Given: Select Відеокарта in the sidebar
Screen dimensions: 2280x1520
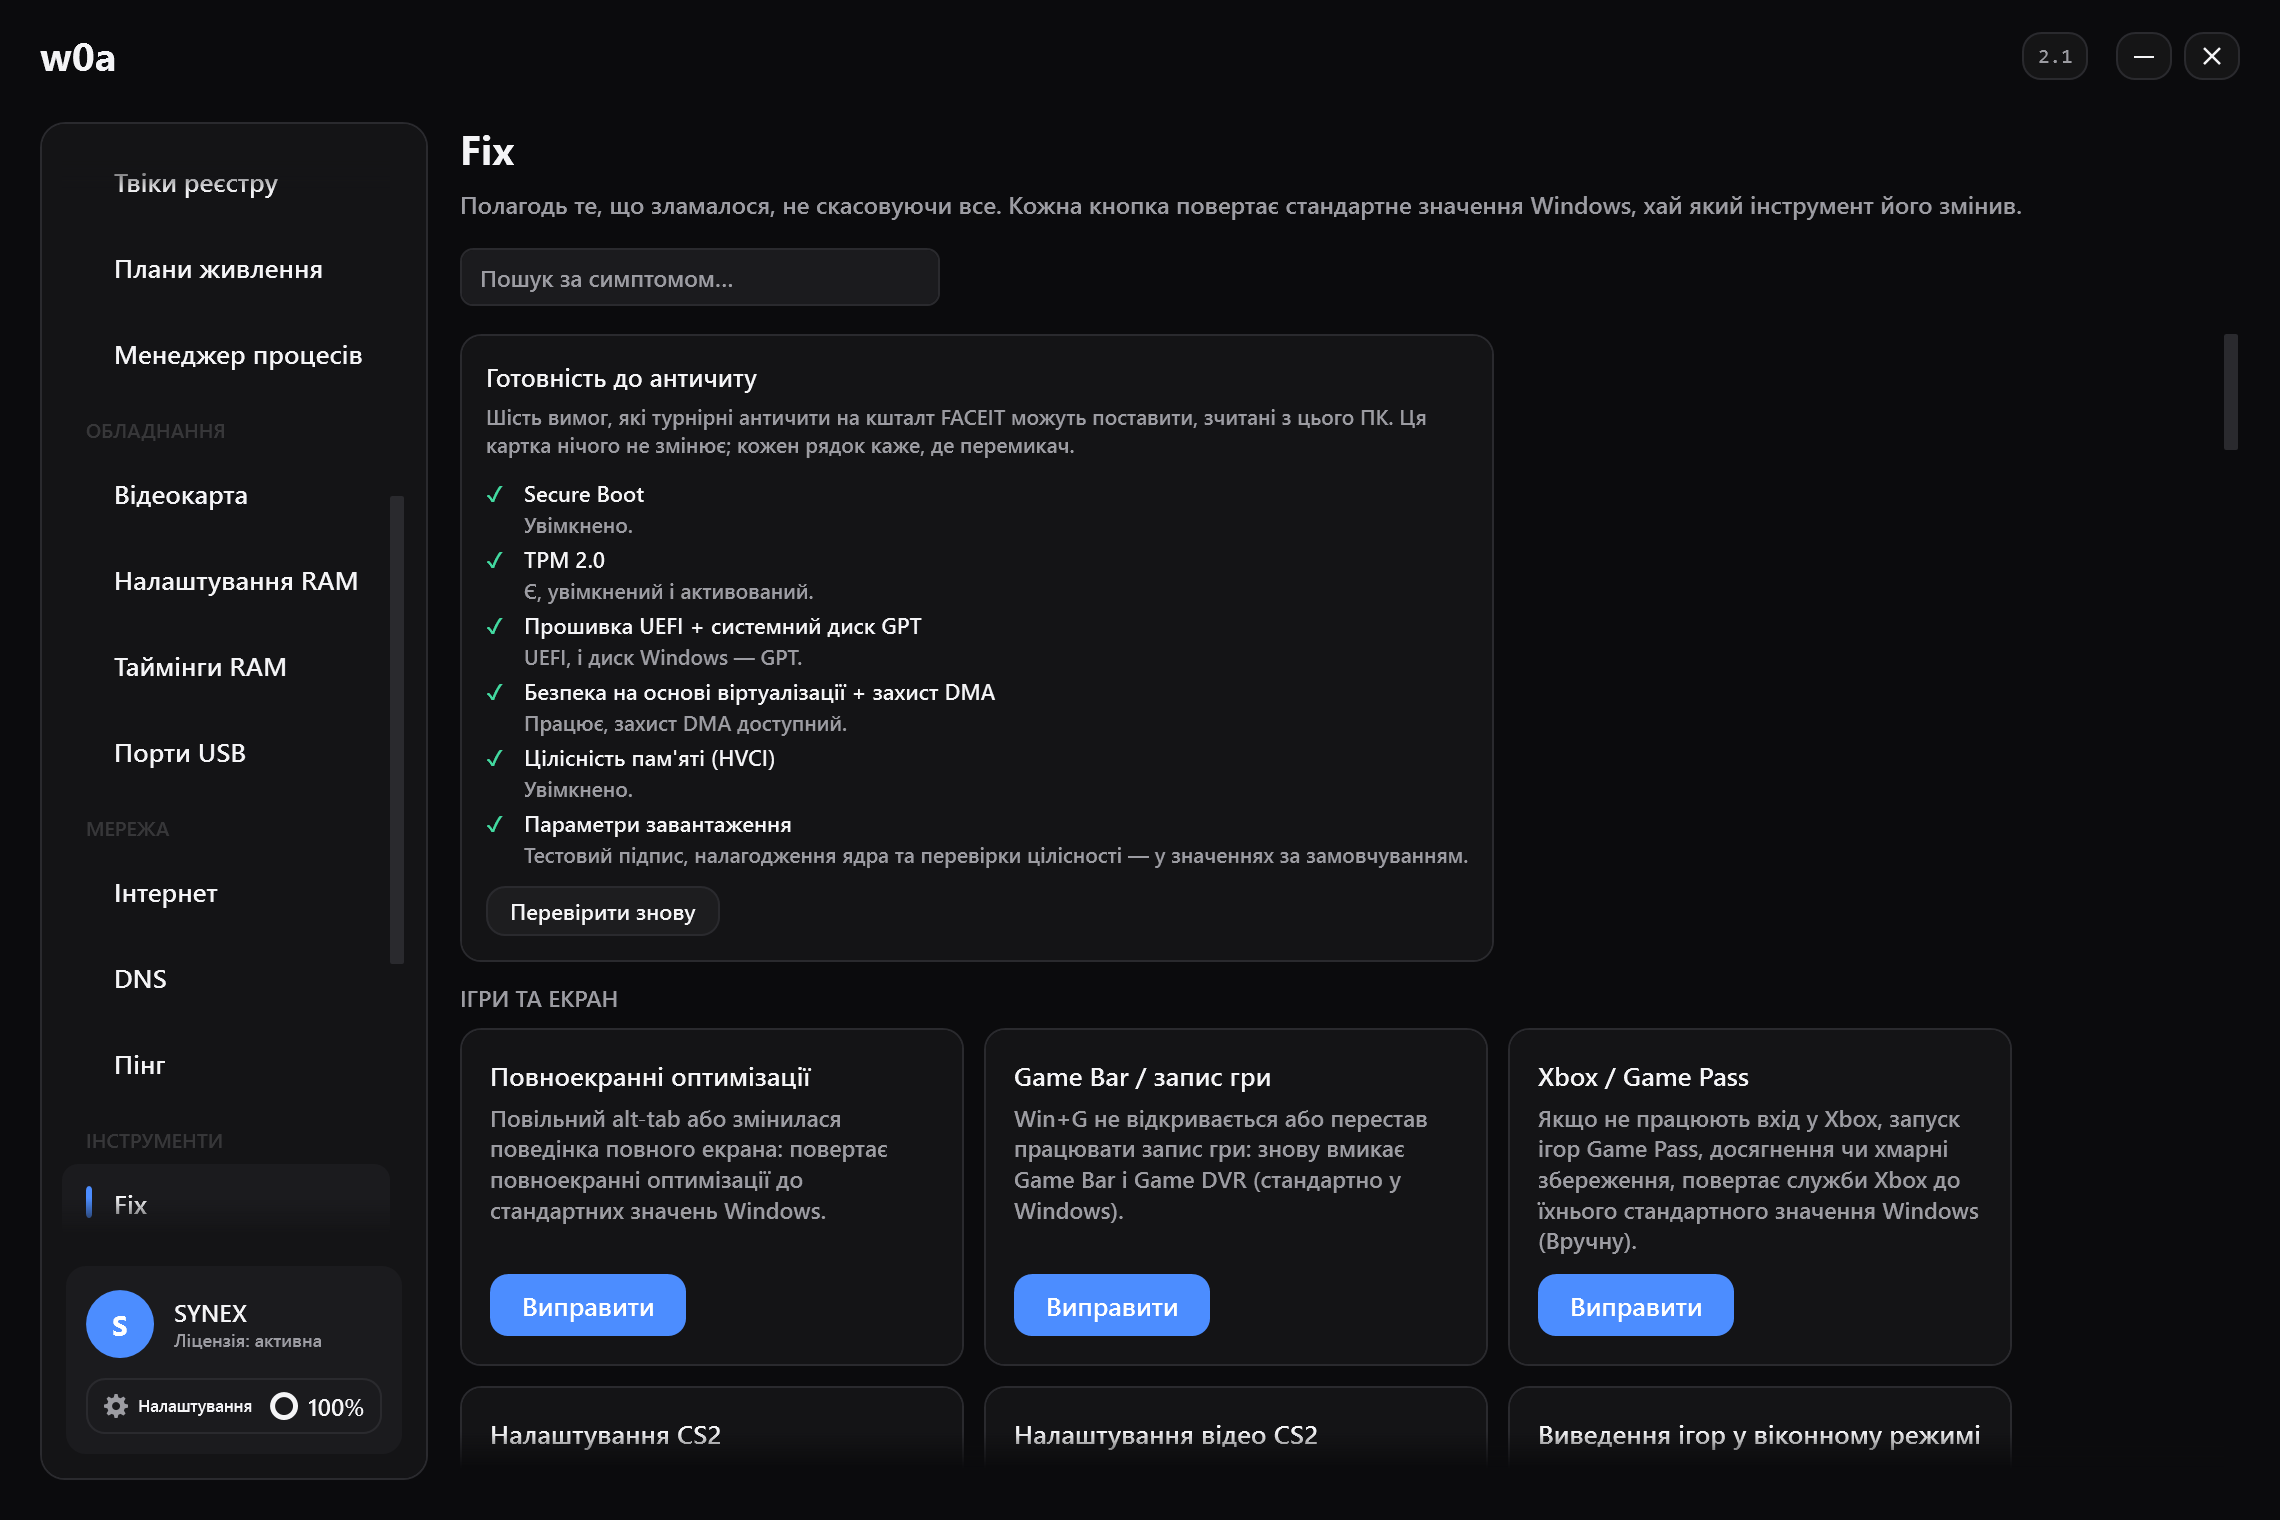Looking at the screenshot, I should tap(181, 495).
